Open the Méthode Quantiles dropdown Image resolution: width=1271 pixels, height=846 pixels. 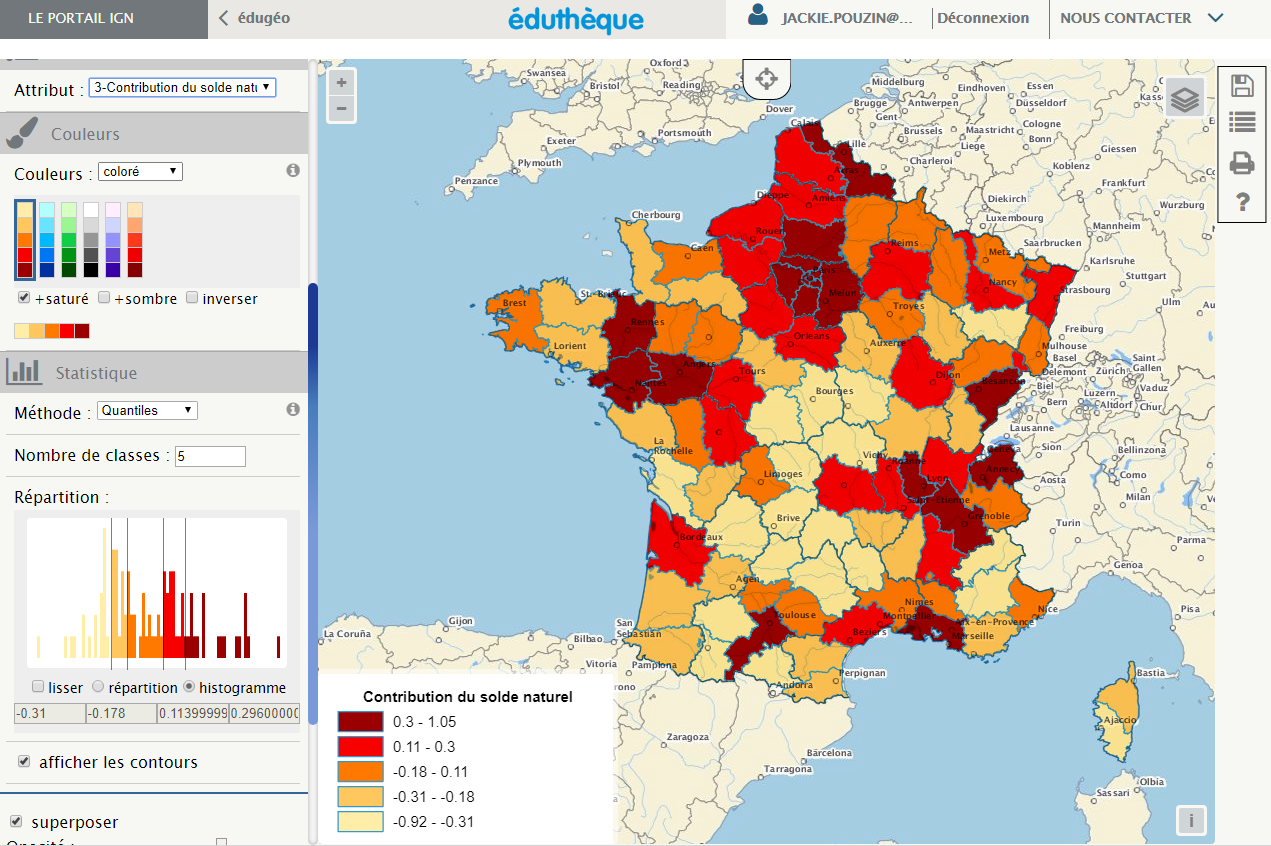click(147, 410)
